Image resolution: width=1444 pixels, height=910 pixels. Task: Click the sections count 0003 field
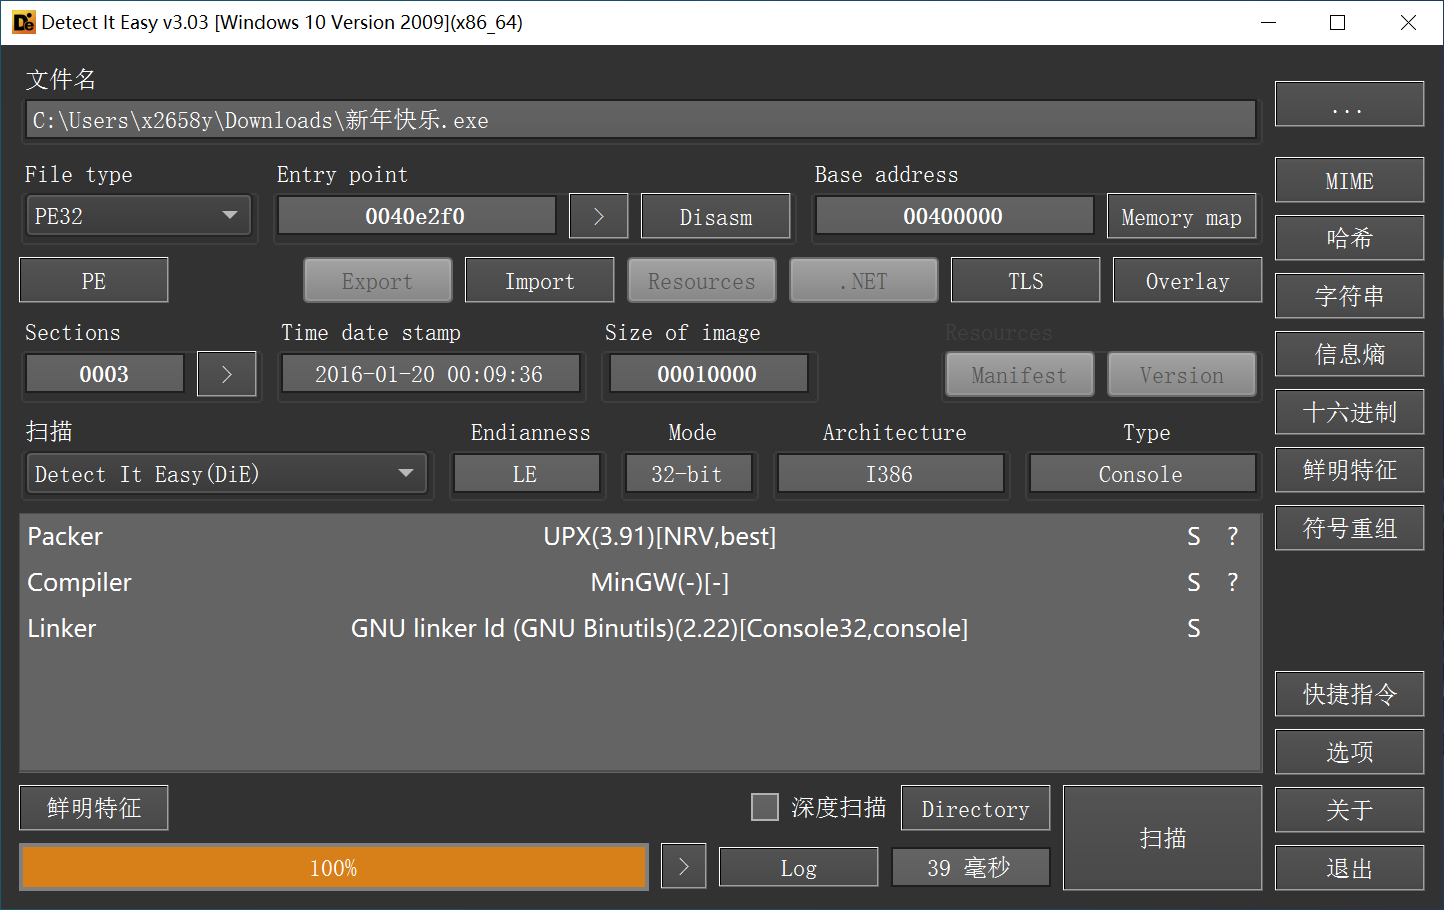click(105, 374)
